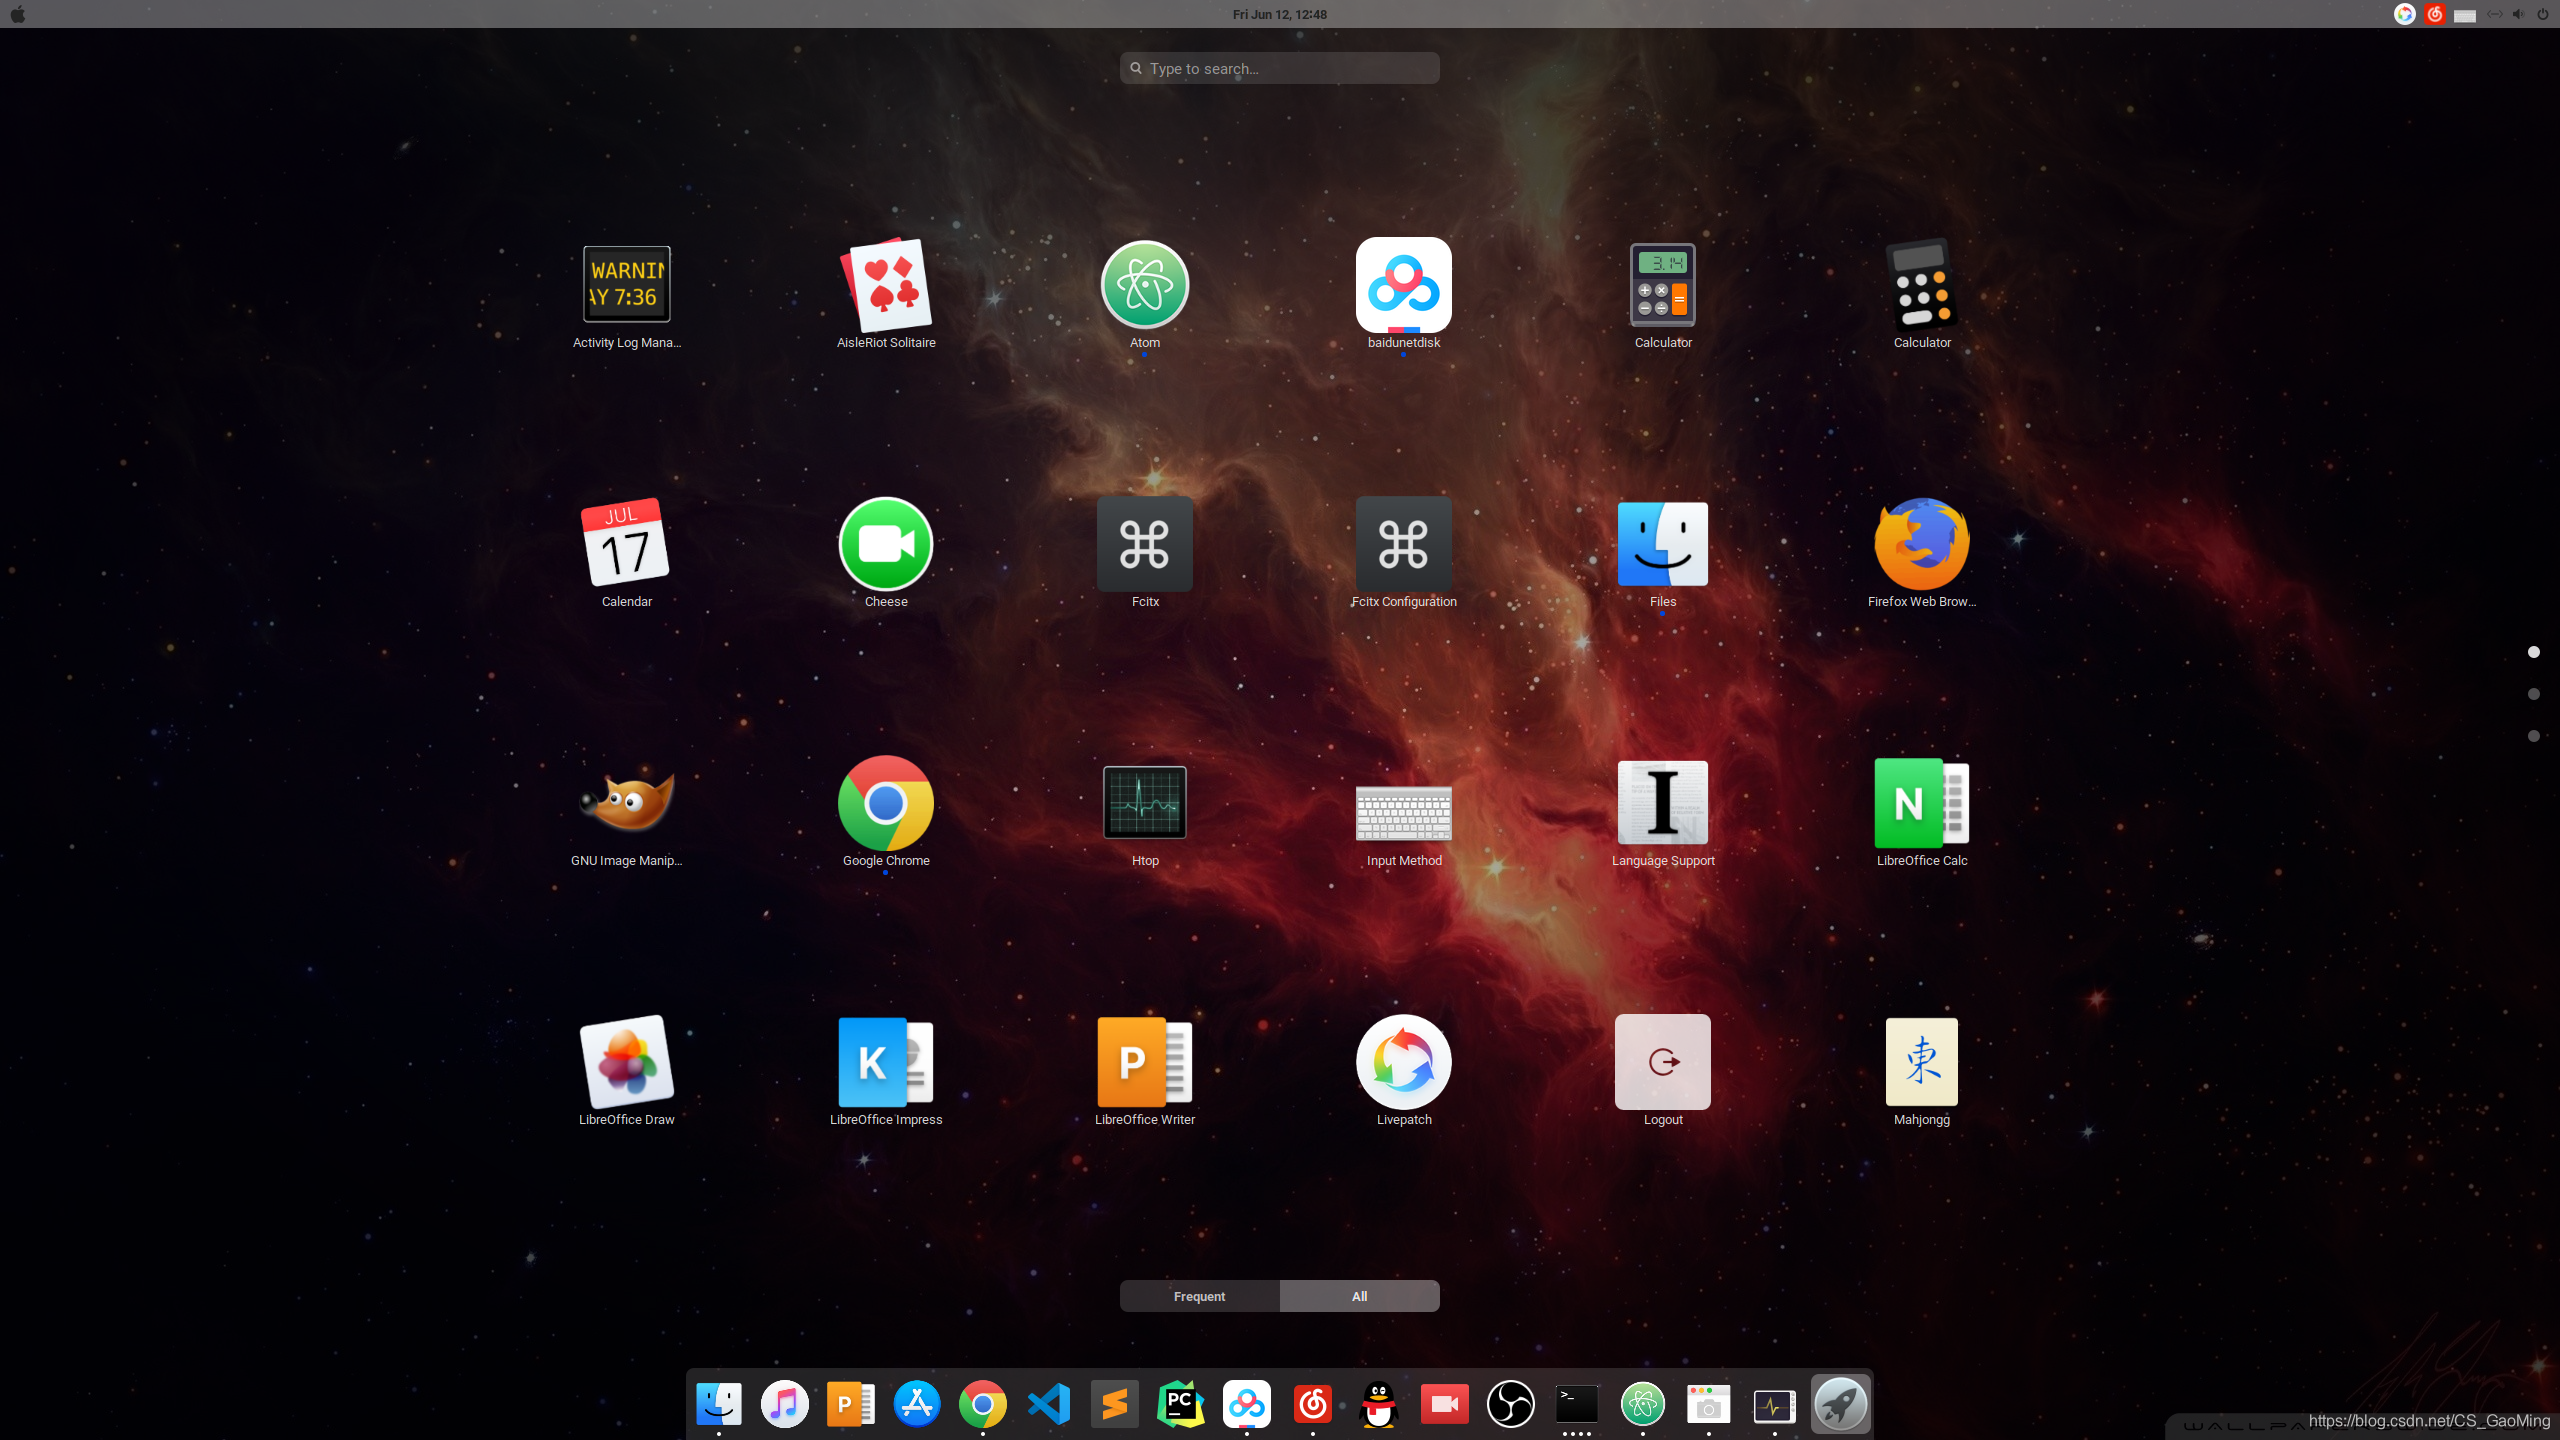
Task: Go to the second page indicator dot
Action: 2533,694
